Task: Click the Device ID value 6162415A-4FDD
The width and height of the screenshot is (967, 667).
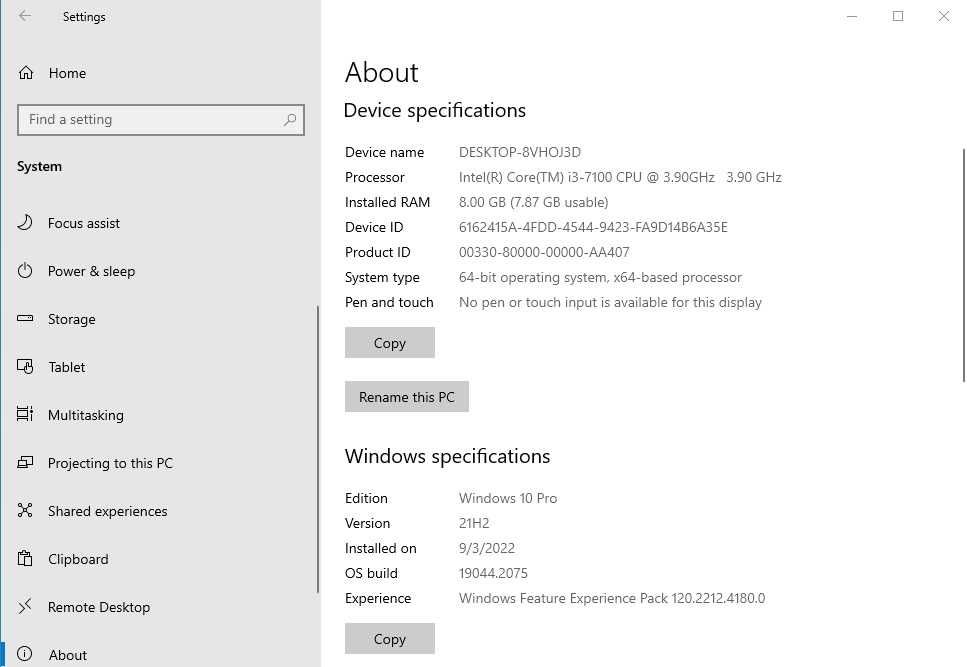Action: [x=593, y=227]
